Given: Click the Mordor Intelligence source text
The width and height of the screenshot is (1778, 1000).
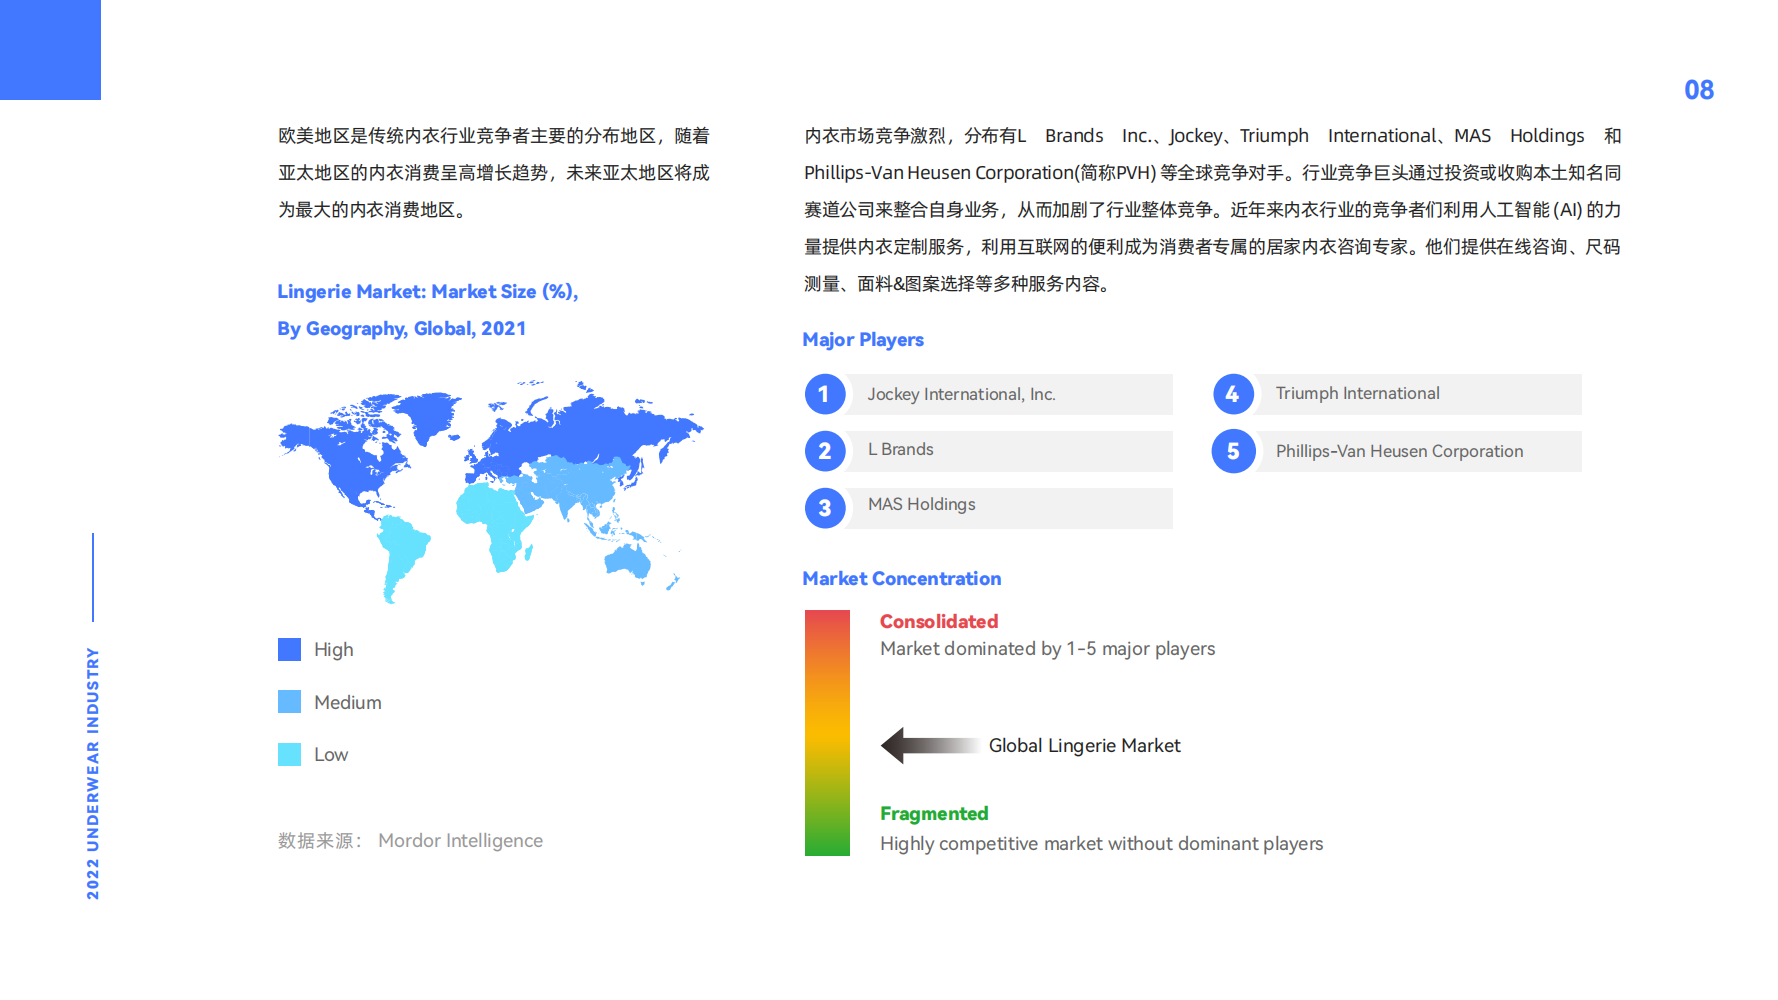Looking at the screenshot, I should [460, 841].
